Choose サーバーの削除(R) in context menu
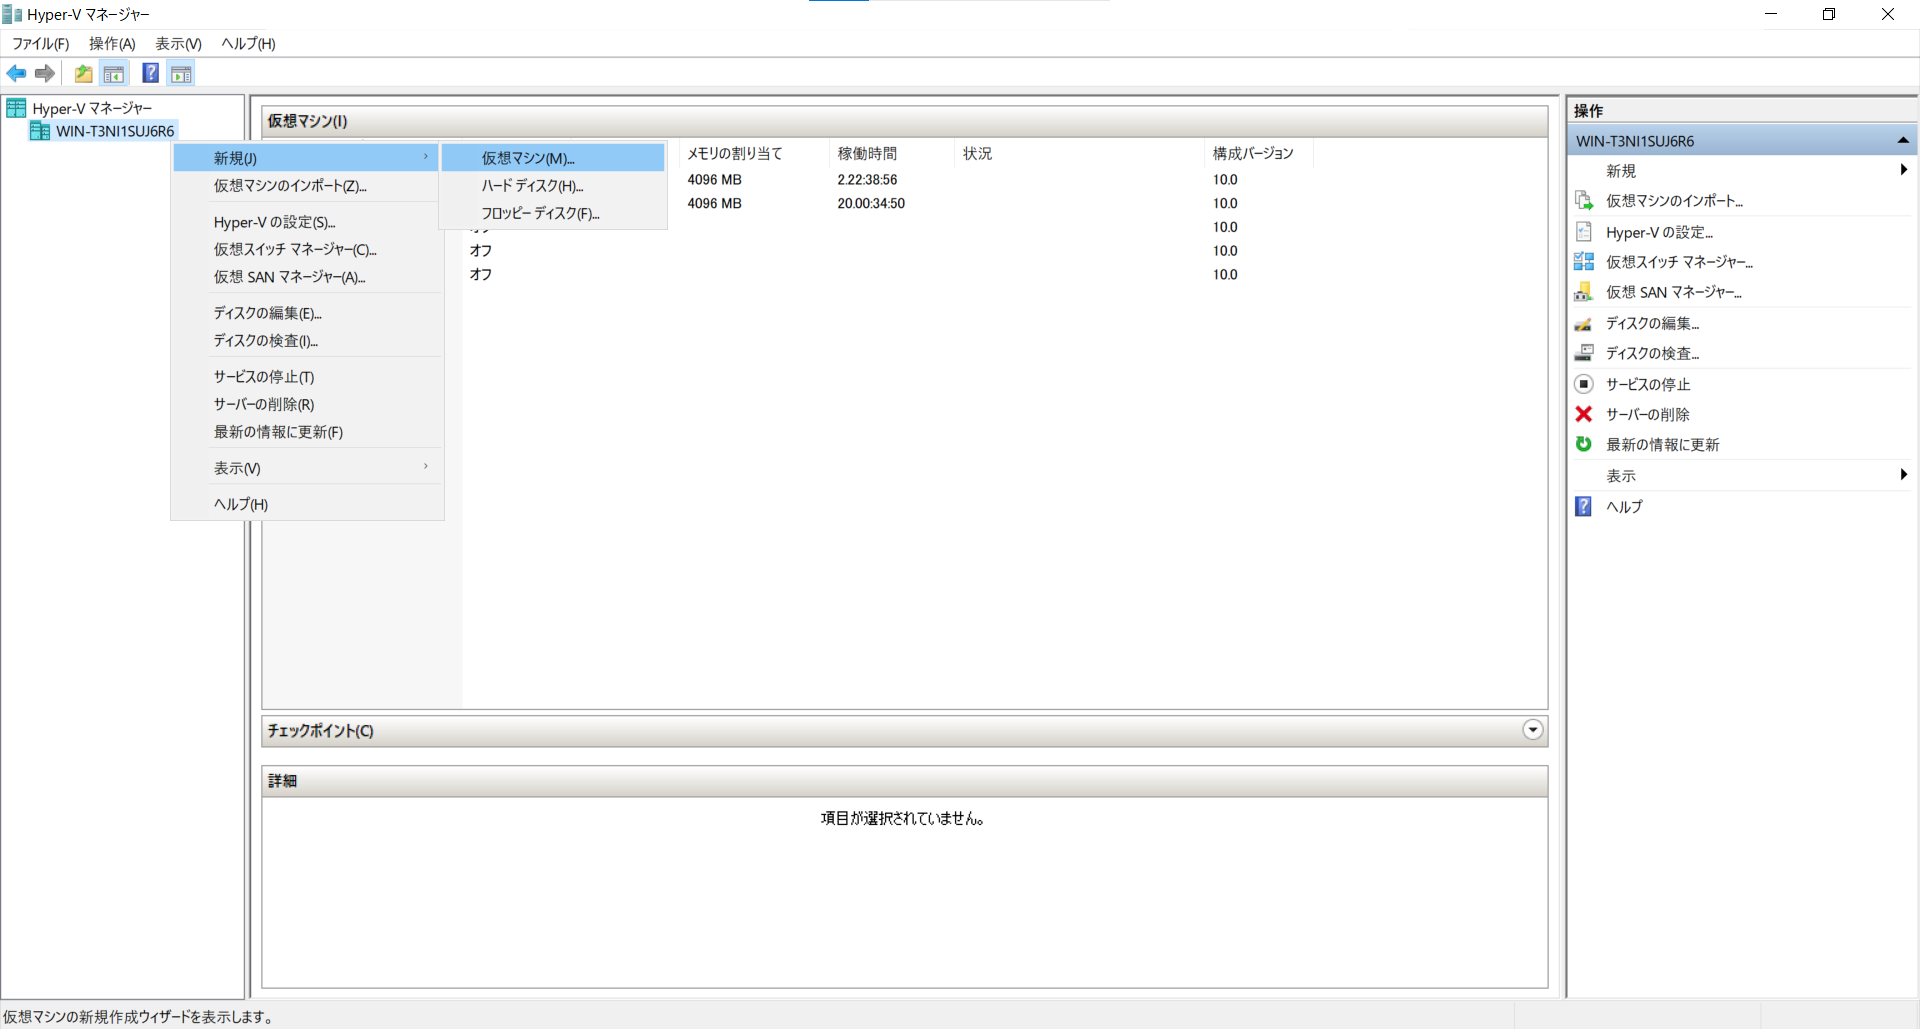This screenshot has width=1920, height=1030. pyautogui.click(x=307, y=404)
